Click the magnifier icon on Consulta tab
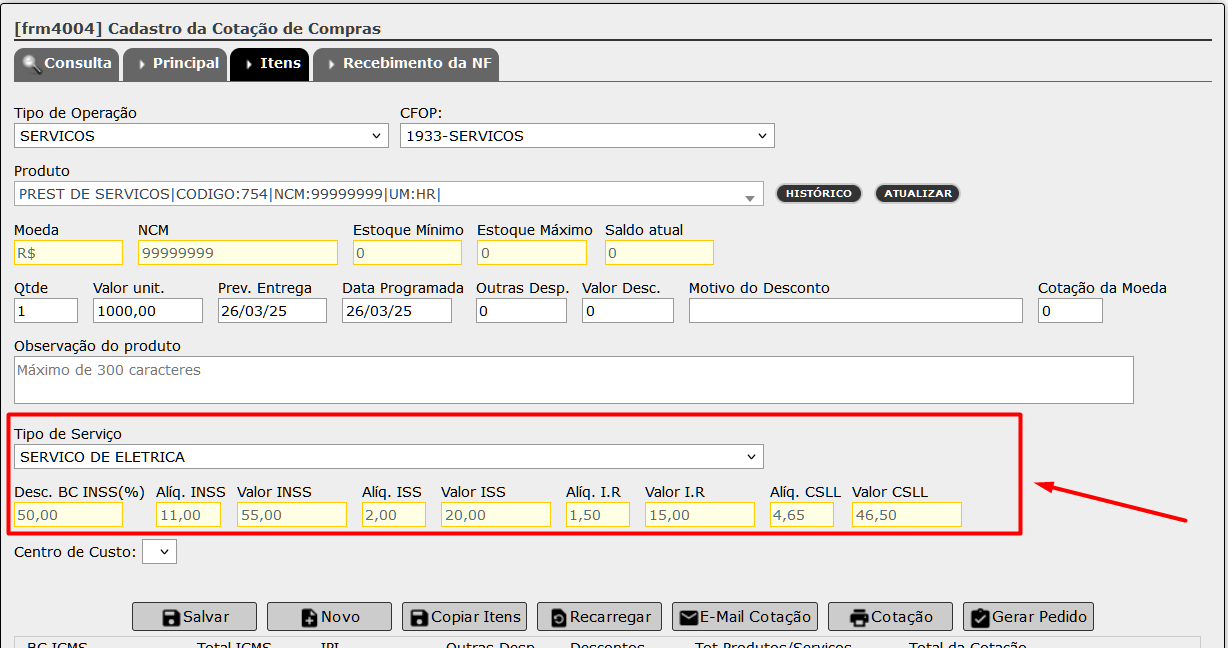Screen dimensions: 1228x648 32,64
